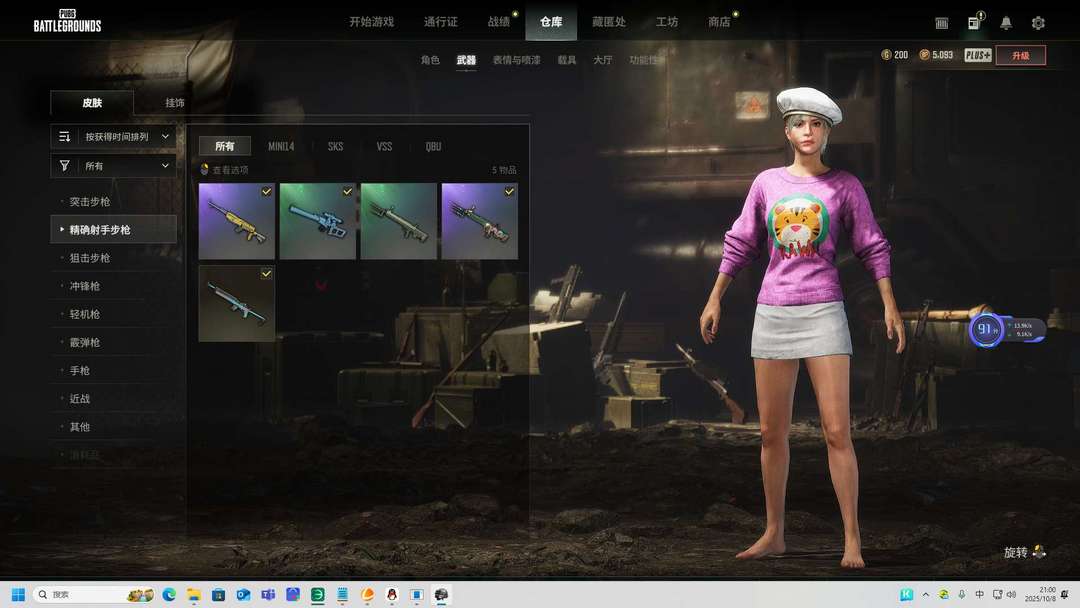This screenshot has width=1080, height=608.
Task: Filter skins by the MINI14 tab
Action: [x=281, y=146]
